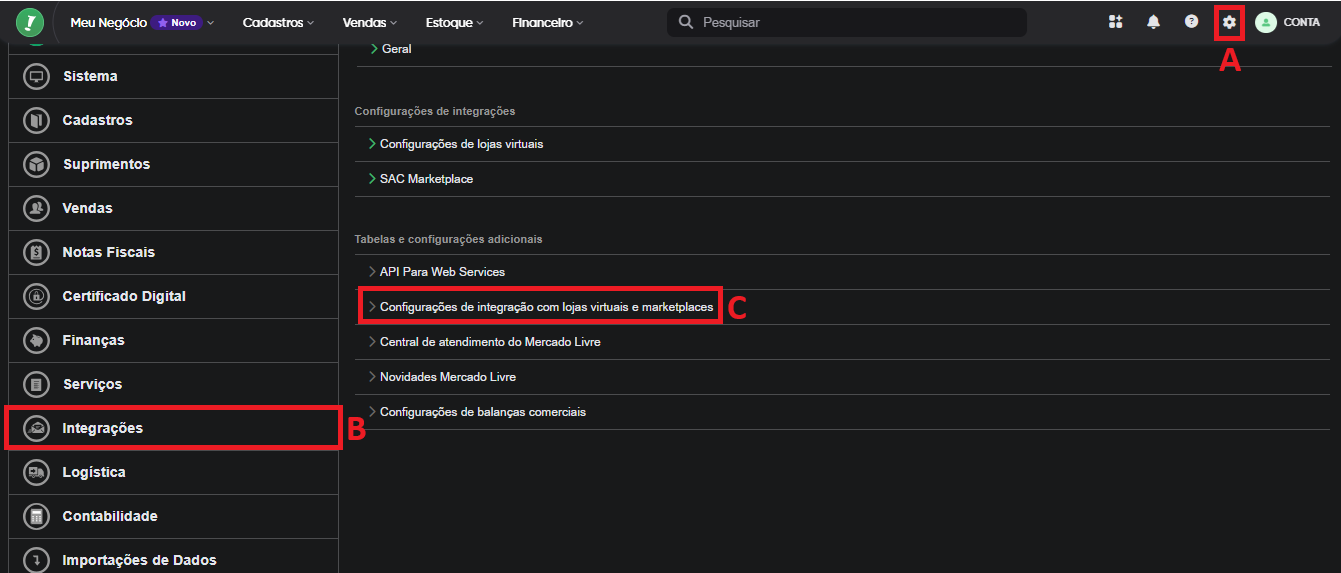Viewport: 1341px width, 573px height.
Task: Click the Importações de Dados icon
Action: 36,560
